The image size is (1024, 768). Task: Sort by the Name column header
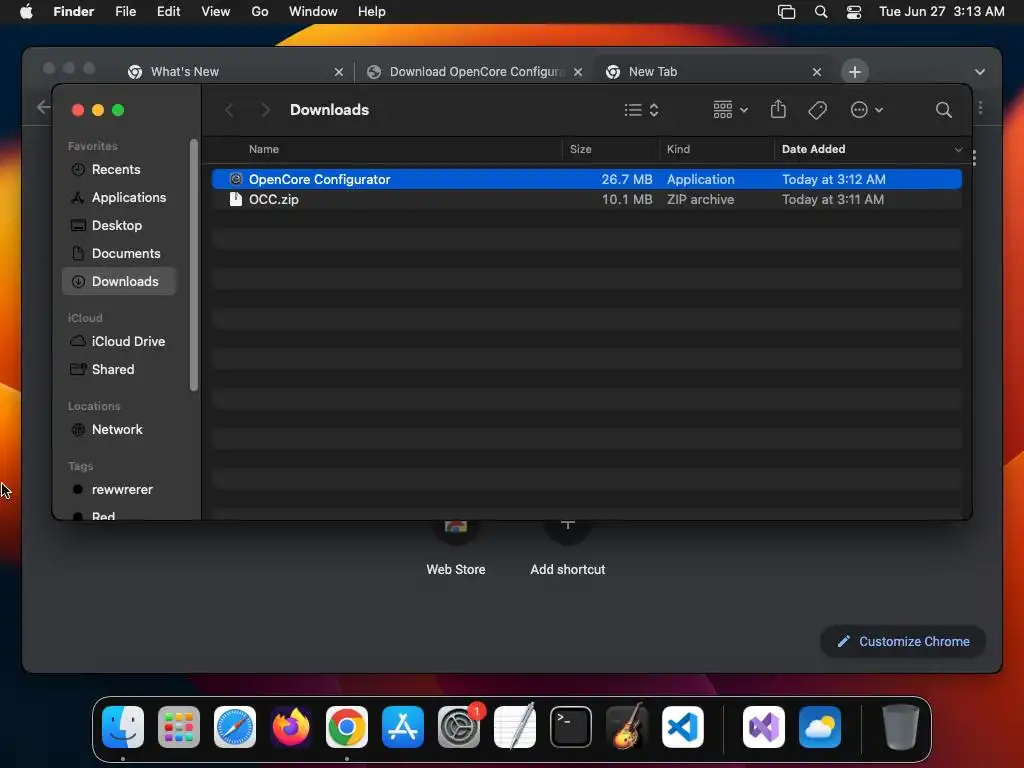coord(264,149)
